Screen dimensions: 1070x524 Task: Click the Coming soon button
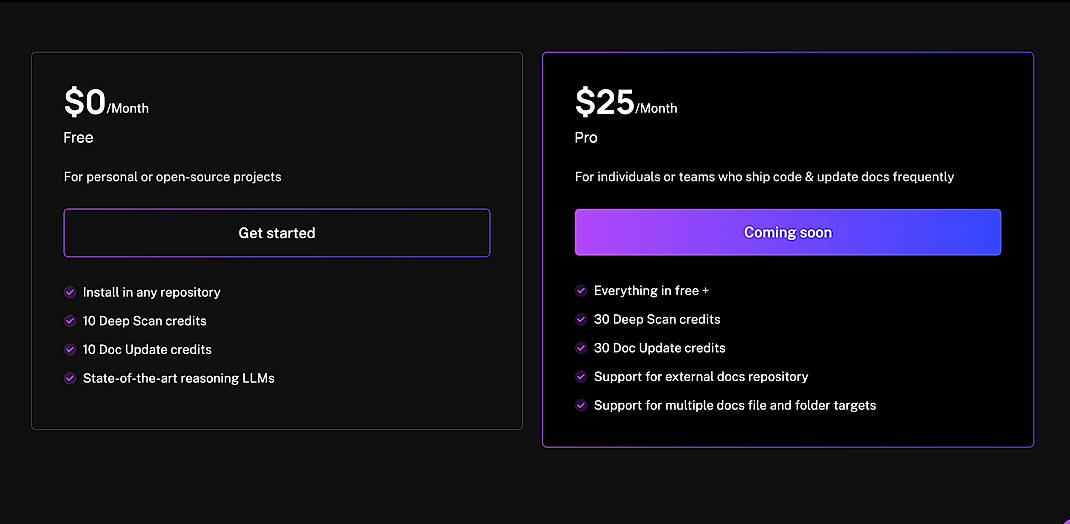tap(788, 232)
